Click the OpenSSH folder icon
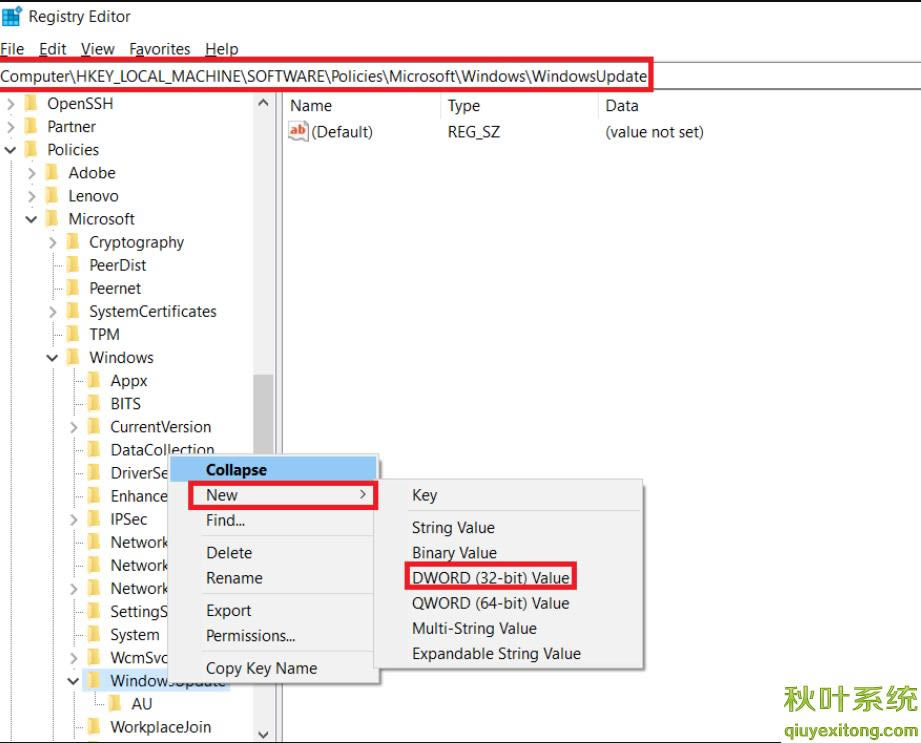This screenshot has width=921, height=743. (31, 103)
